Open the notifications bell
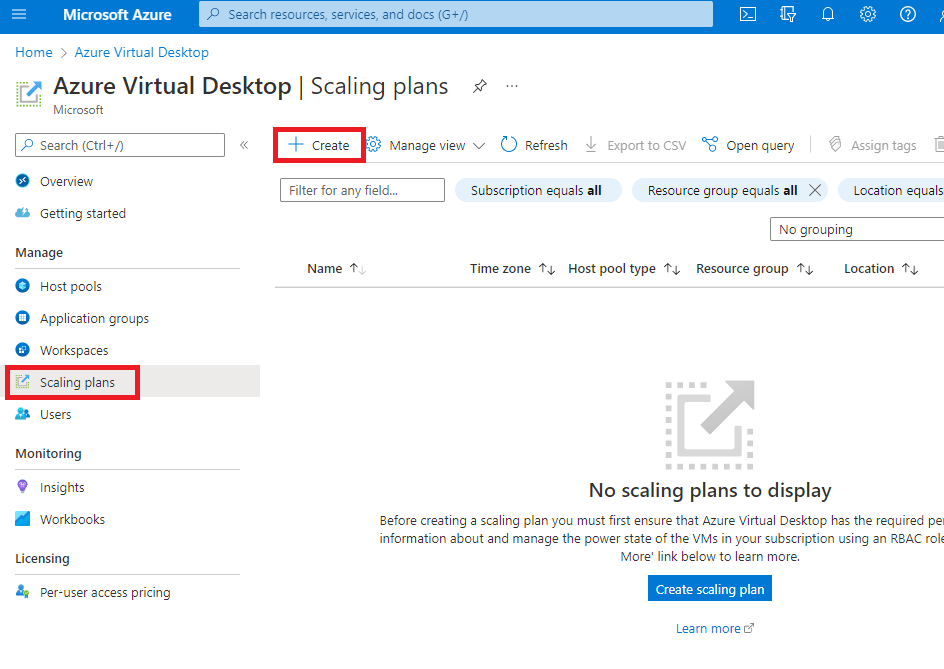 828,15
